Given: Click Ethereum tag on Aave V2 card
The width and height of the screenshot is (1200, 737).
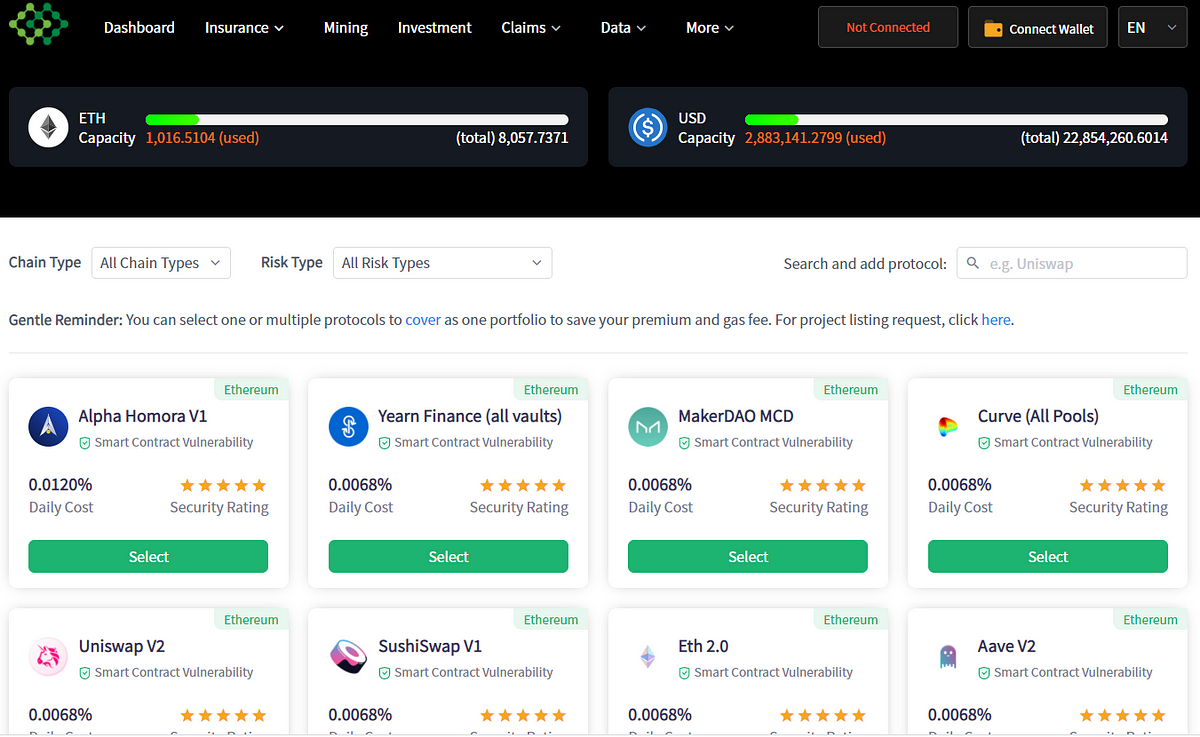Looking at the screenshot, I should pyautogui.click(x=1150, y=620).
